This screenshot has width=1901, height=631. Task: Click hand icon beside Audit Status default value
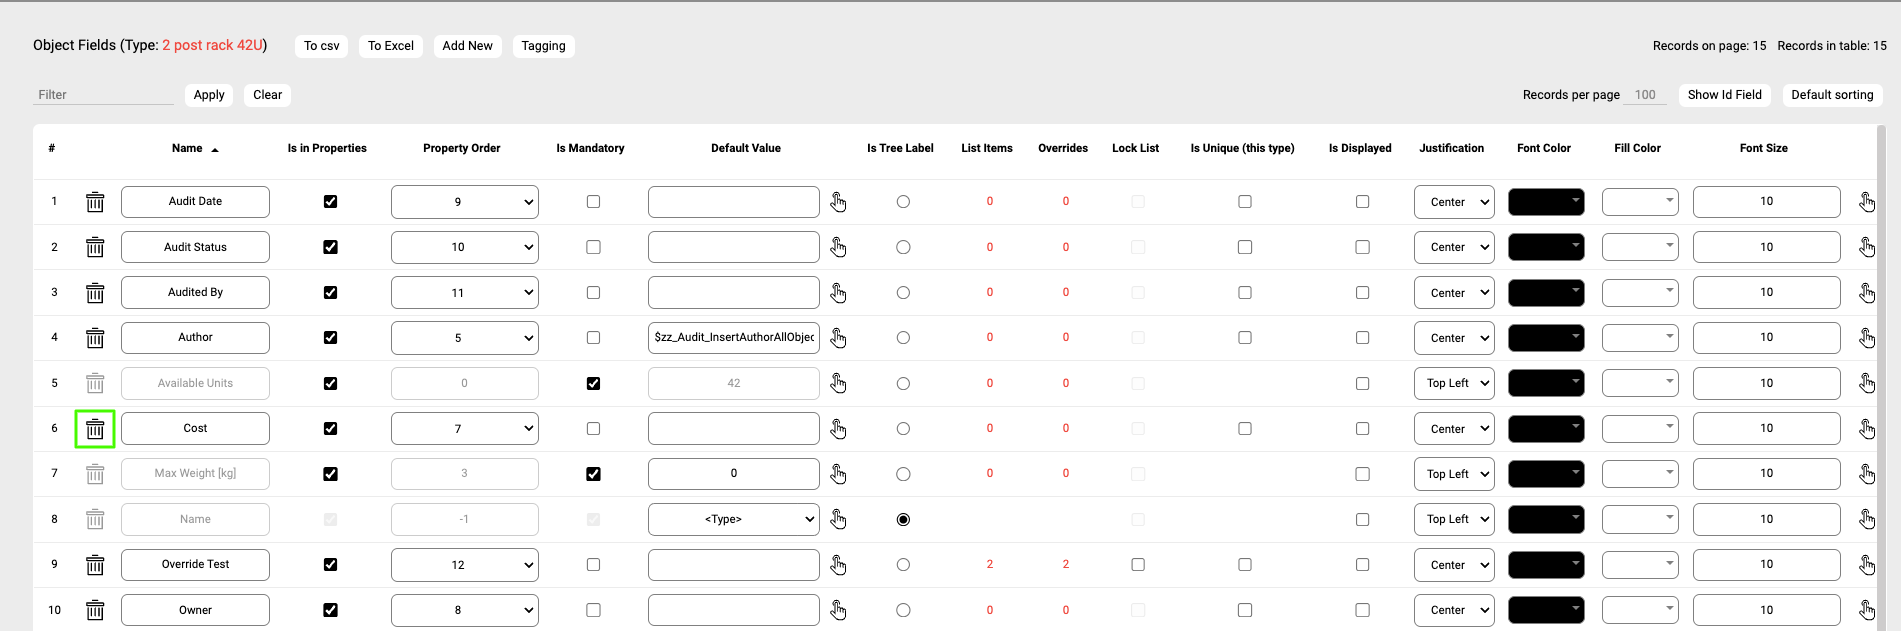click(838, 247)
